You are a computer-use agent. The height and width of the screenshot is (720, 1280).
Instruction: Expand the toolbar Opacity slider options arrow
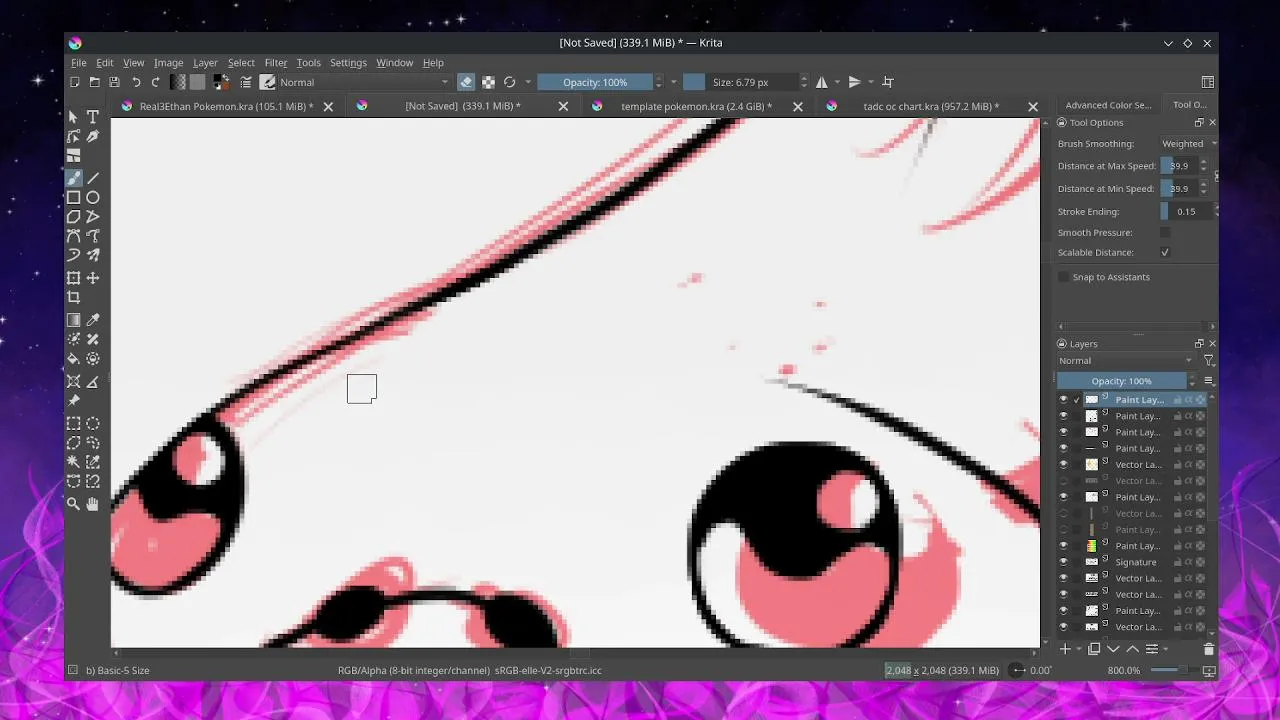pos(674,82)
